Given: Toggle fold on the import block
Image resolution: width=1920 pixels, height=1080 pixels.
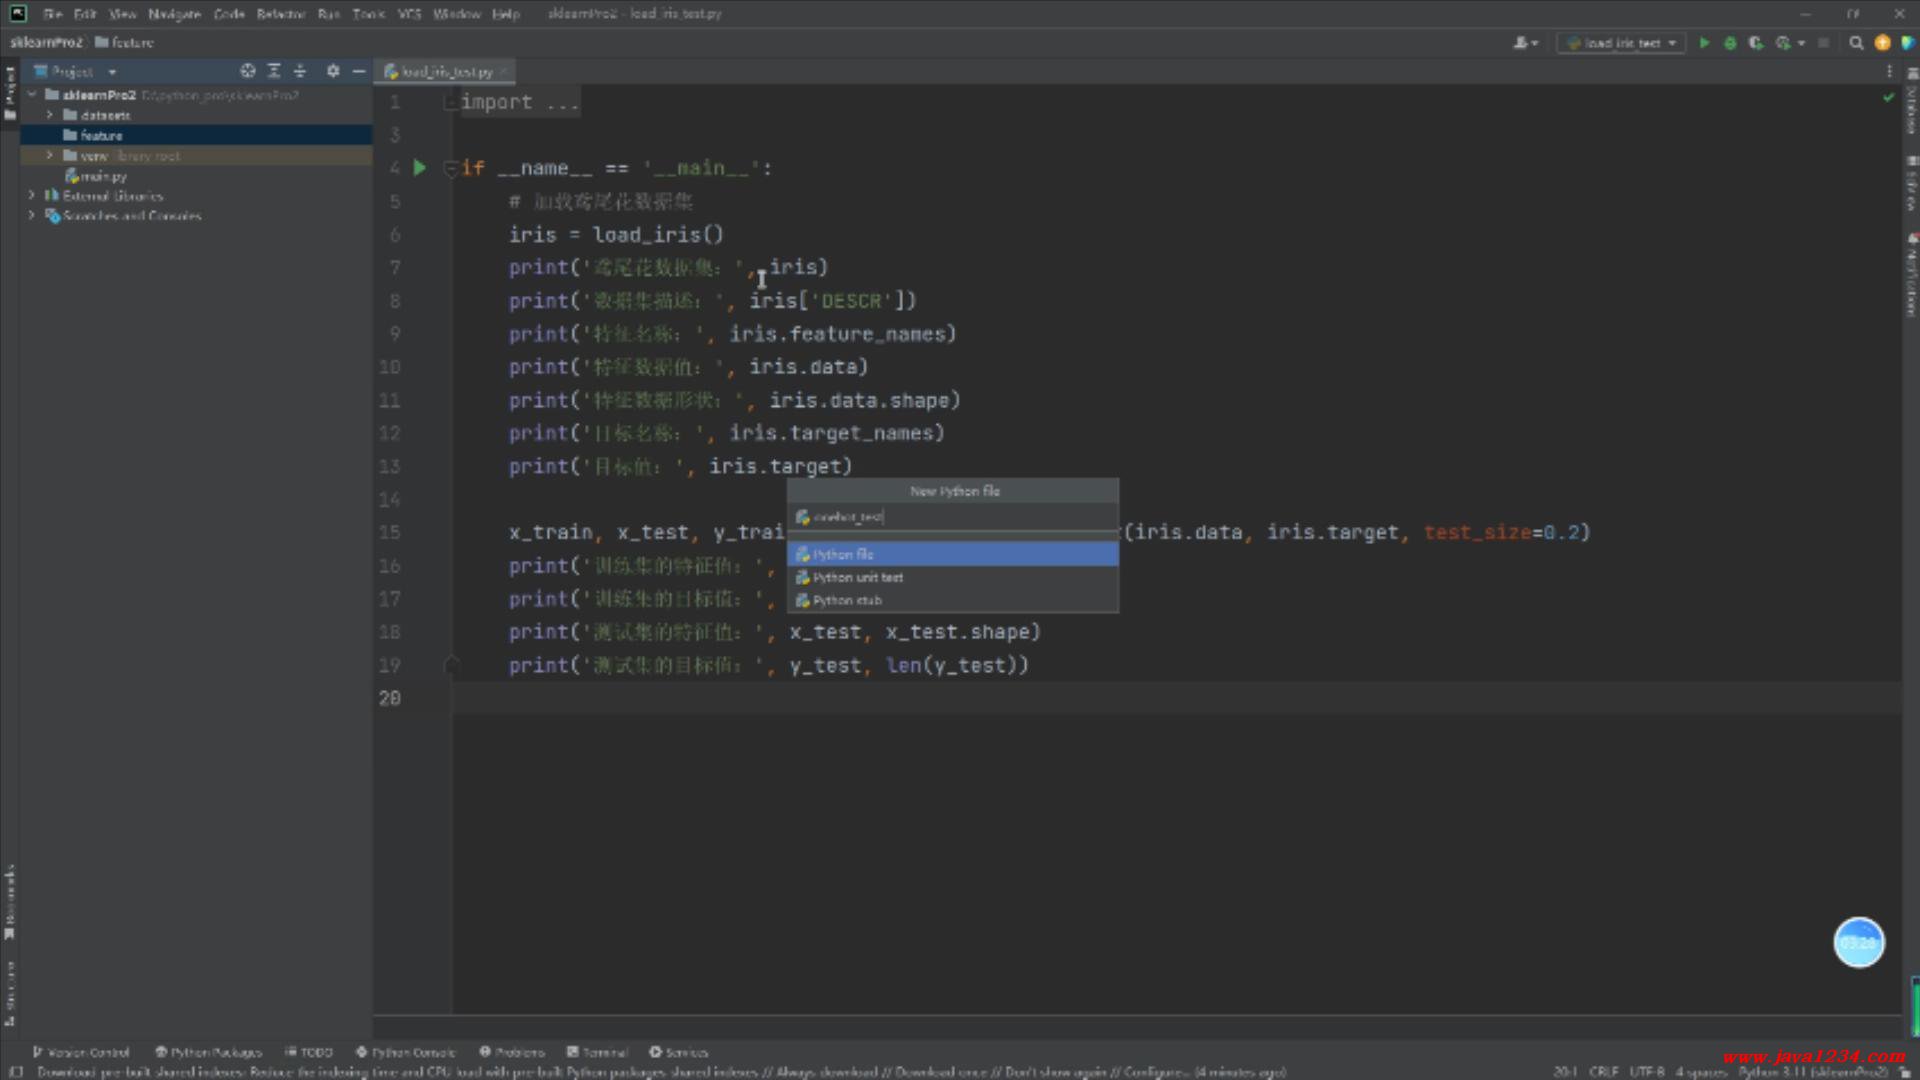Looking at the screenshot, I should (451, 102).
